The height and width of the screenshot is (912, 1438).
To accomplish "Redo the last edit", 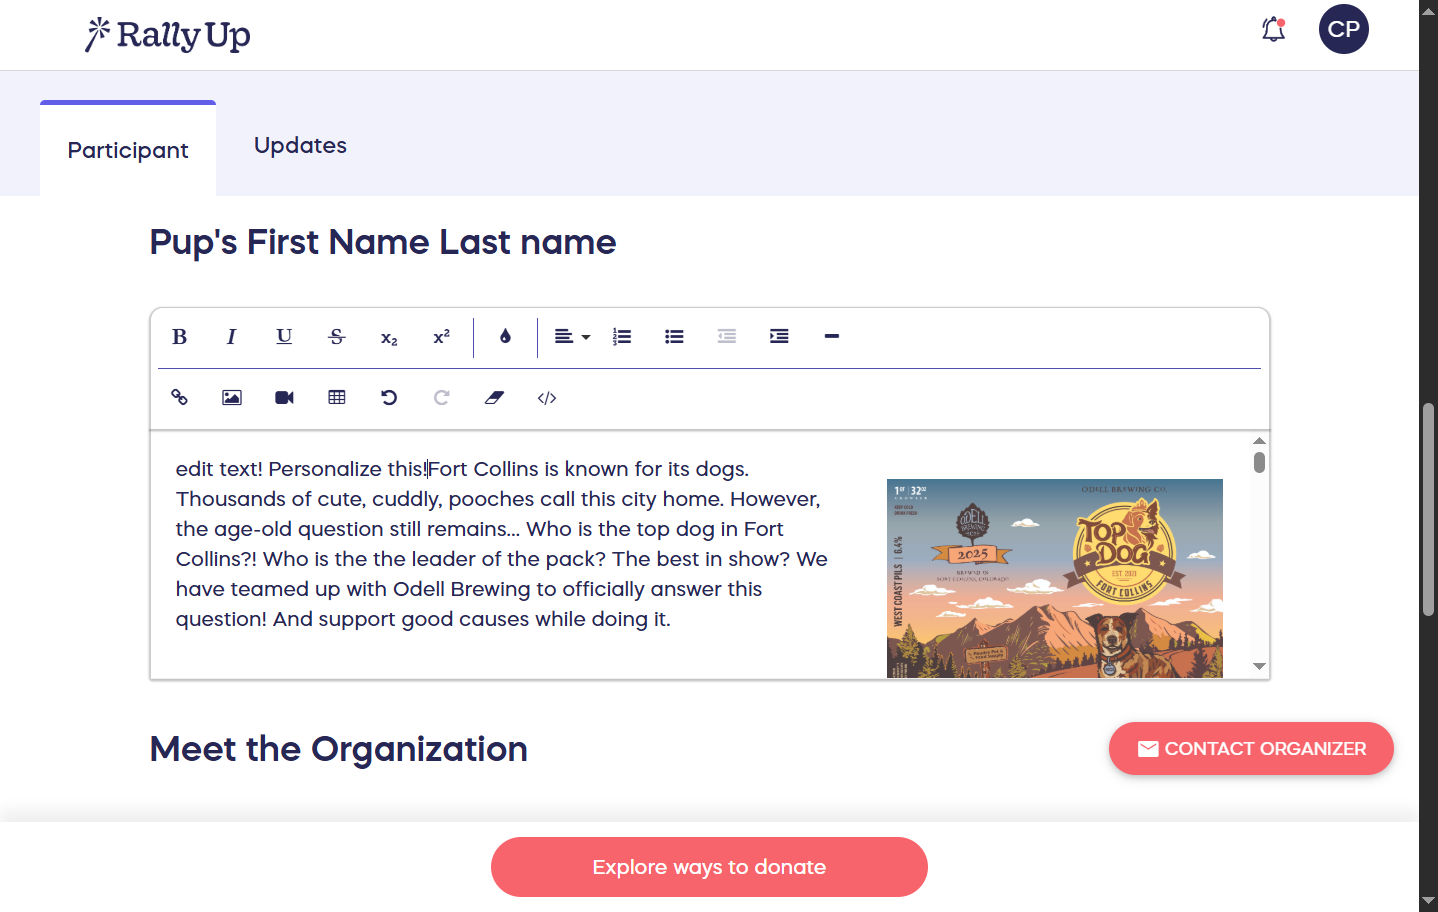I will tap(441, 398).
